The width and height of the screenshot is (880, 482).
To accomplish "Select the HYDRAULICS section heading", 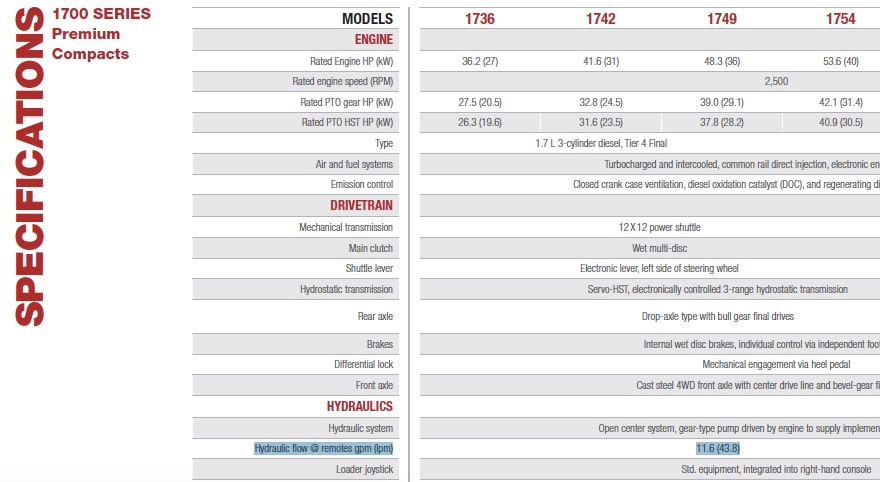I will pos(360,407).
